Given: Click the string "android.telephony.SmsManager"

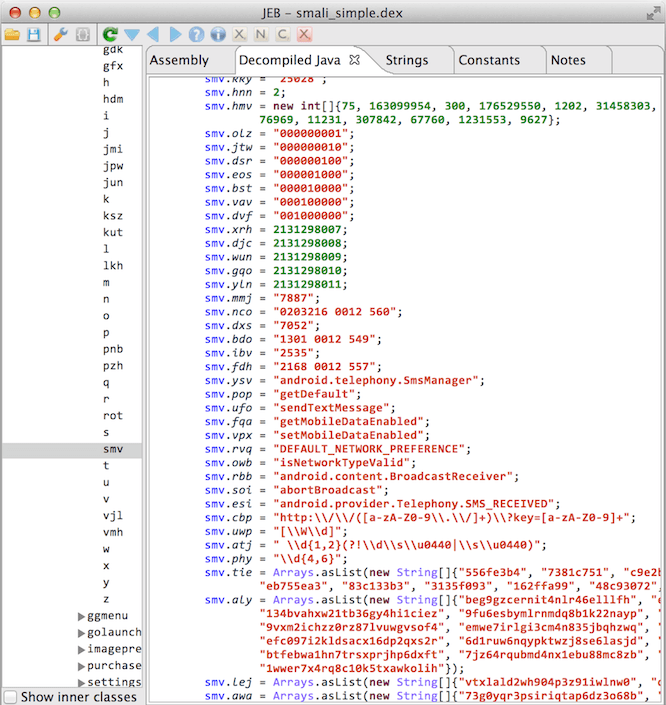Looking at the screenshot, I should click(376, 381).
